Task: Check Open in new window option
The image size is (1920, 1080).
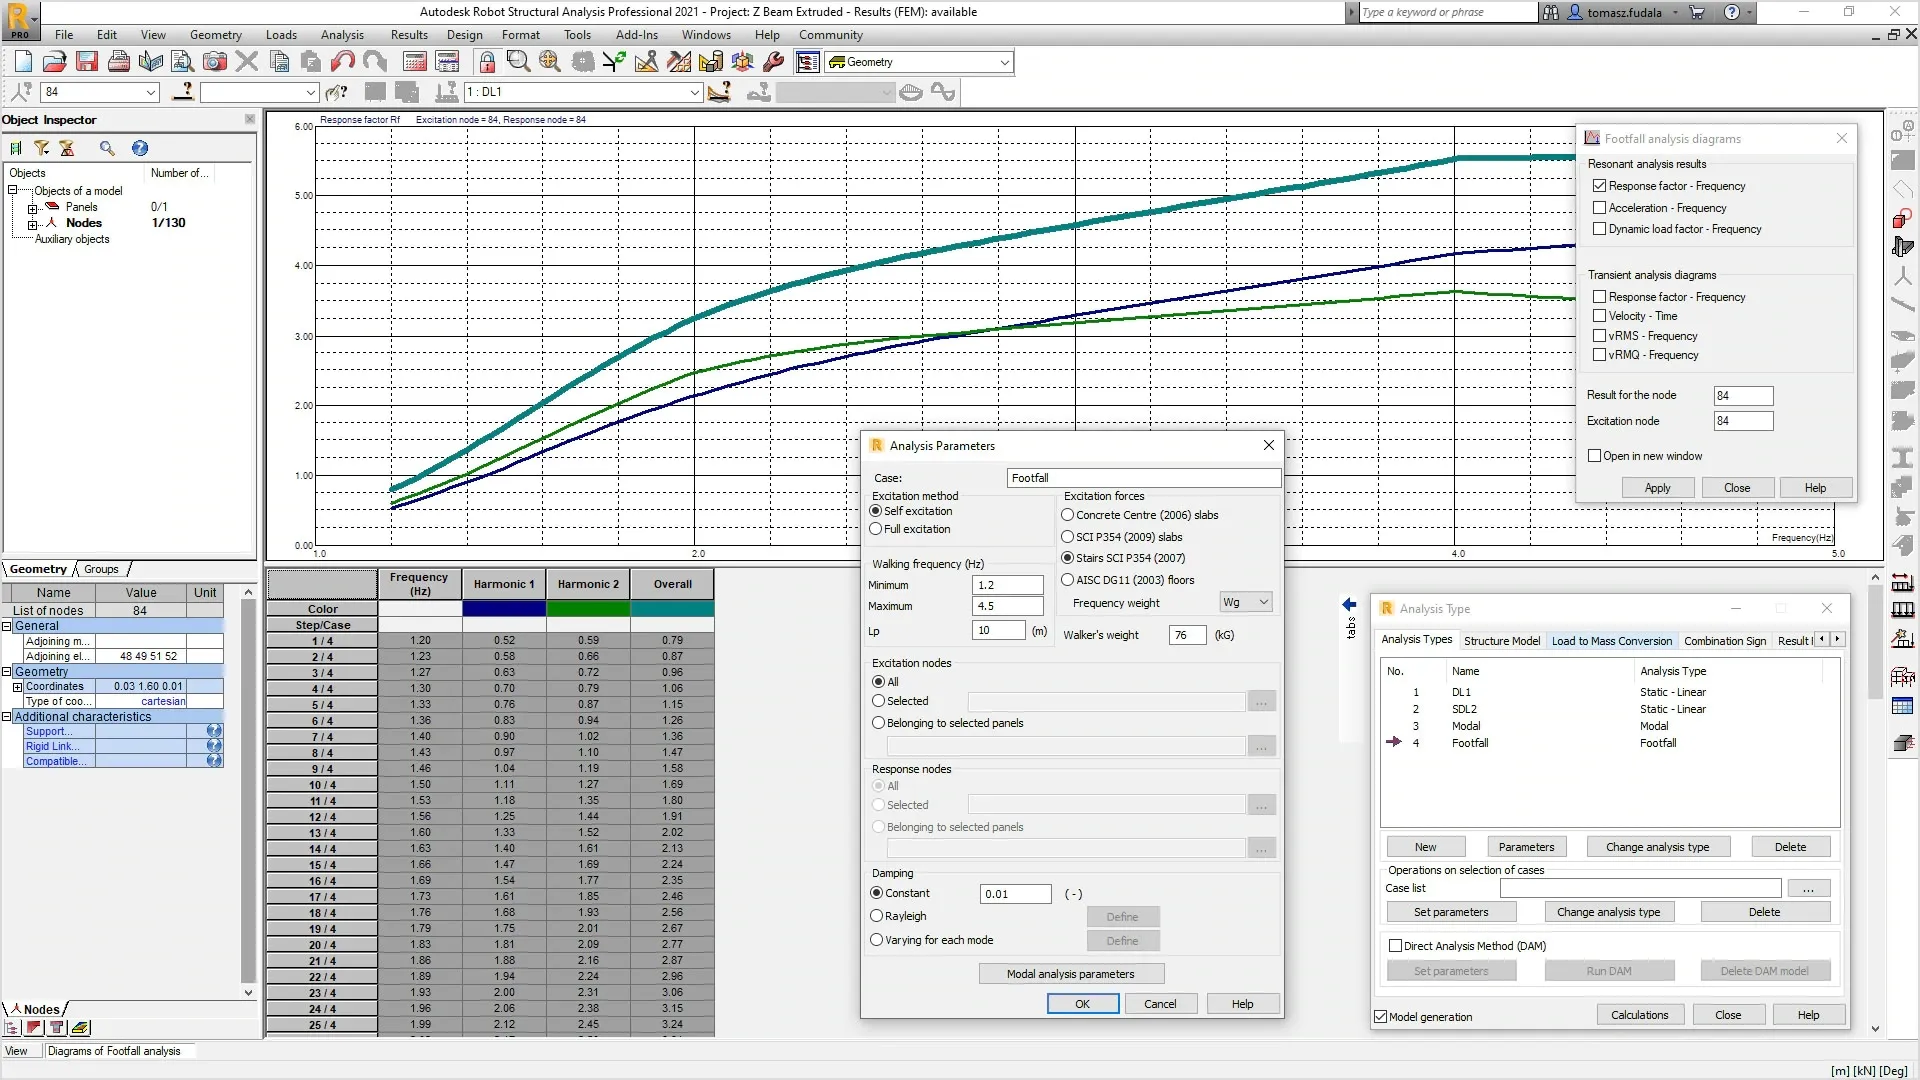Action: point(1595,456)
